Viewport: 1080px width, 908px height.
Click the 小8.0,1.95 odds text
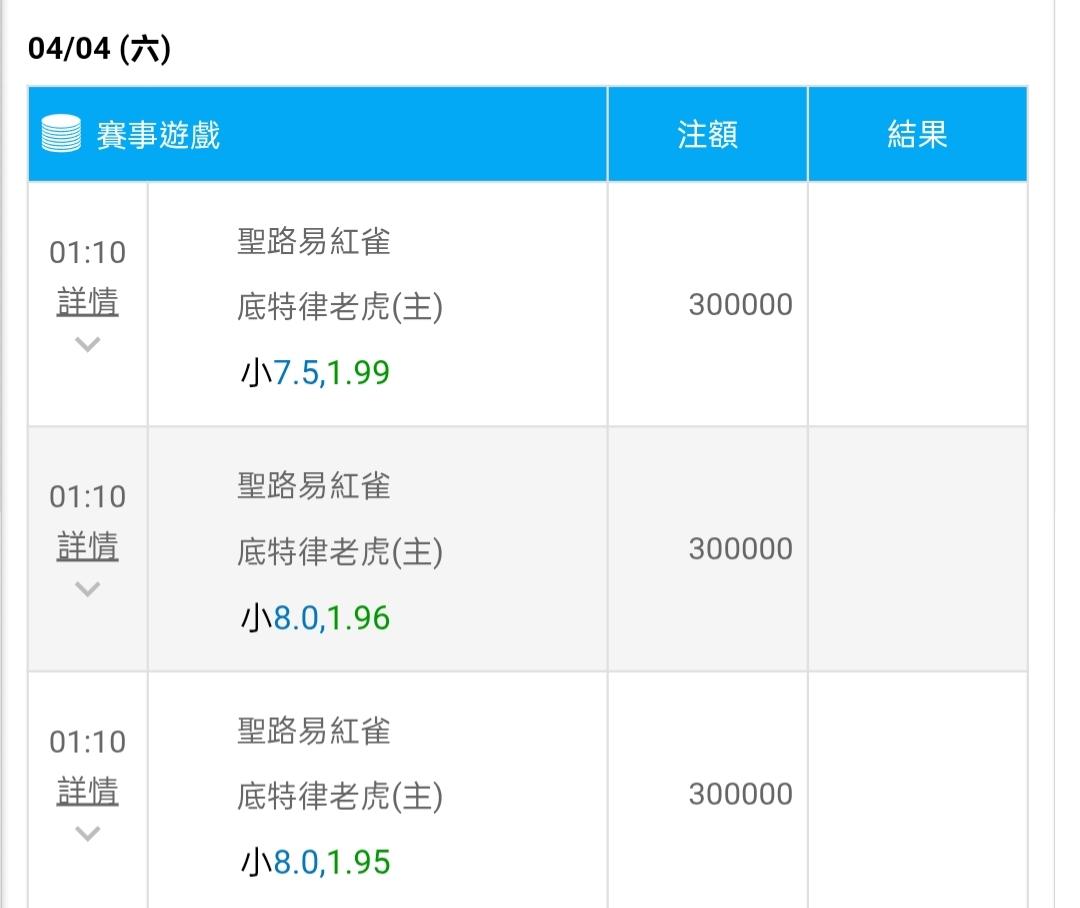(315, 862)
